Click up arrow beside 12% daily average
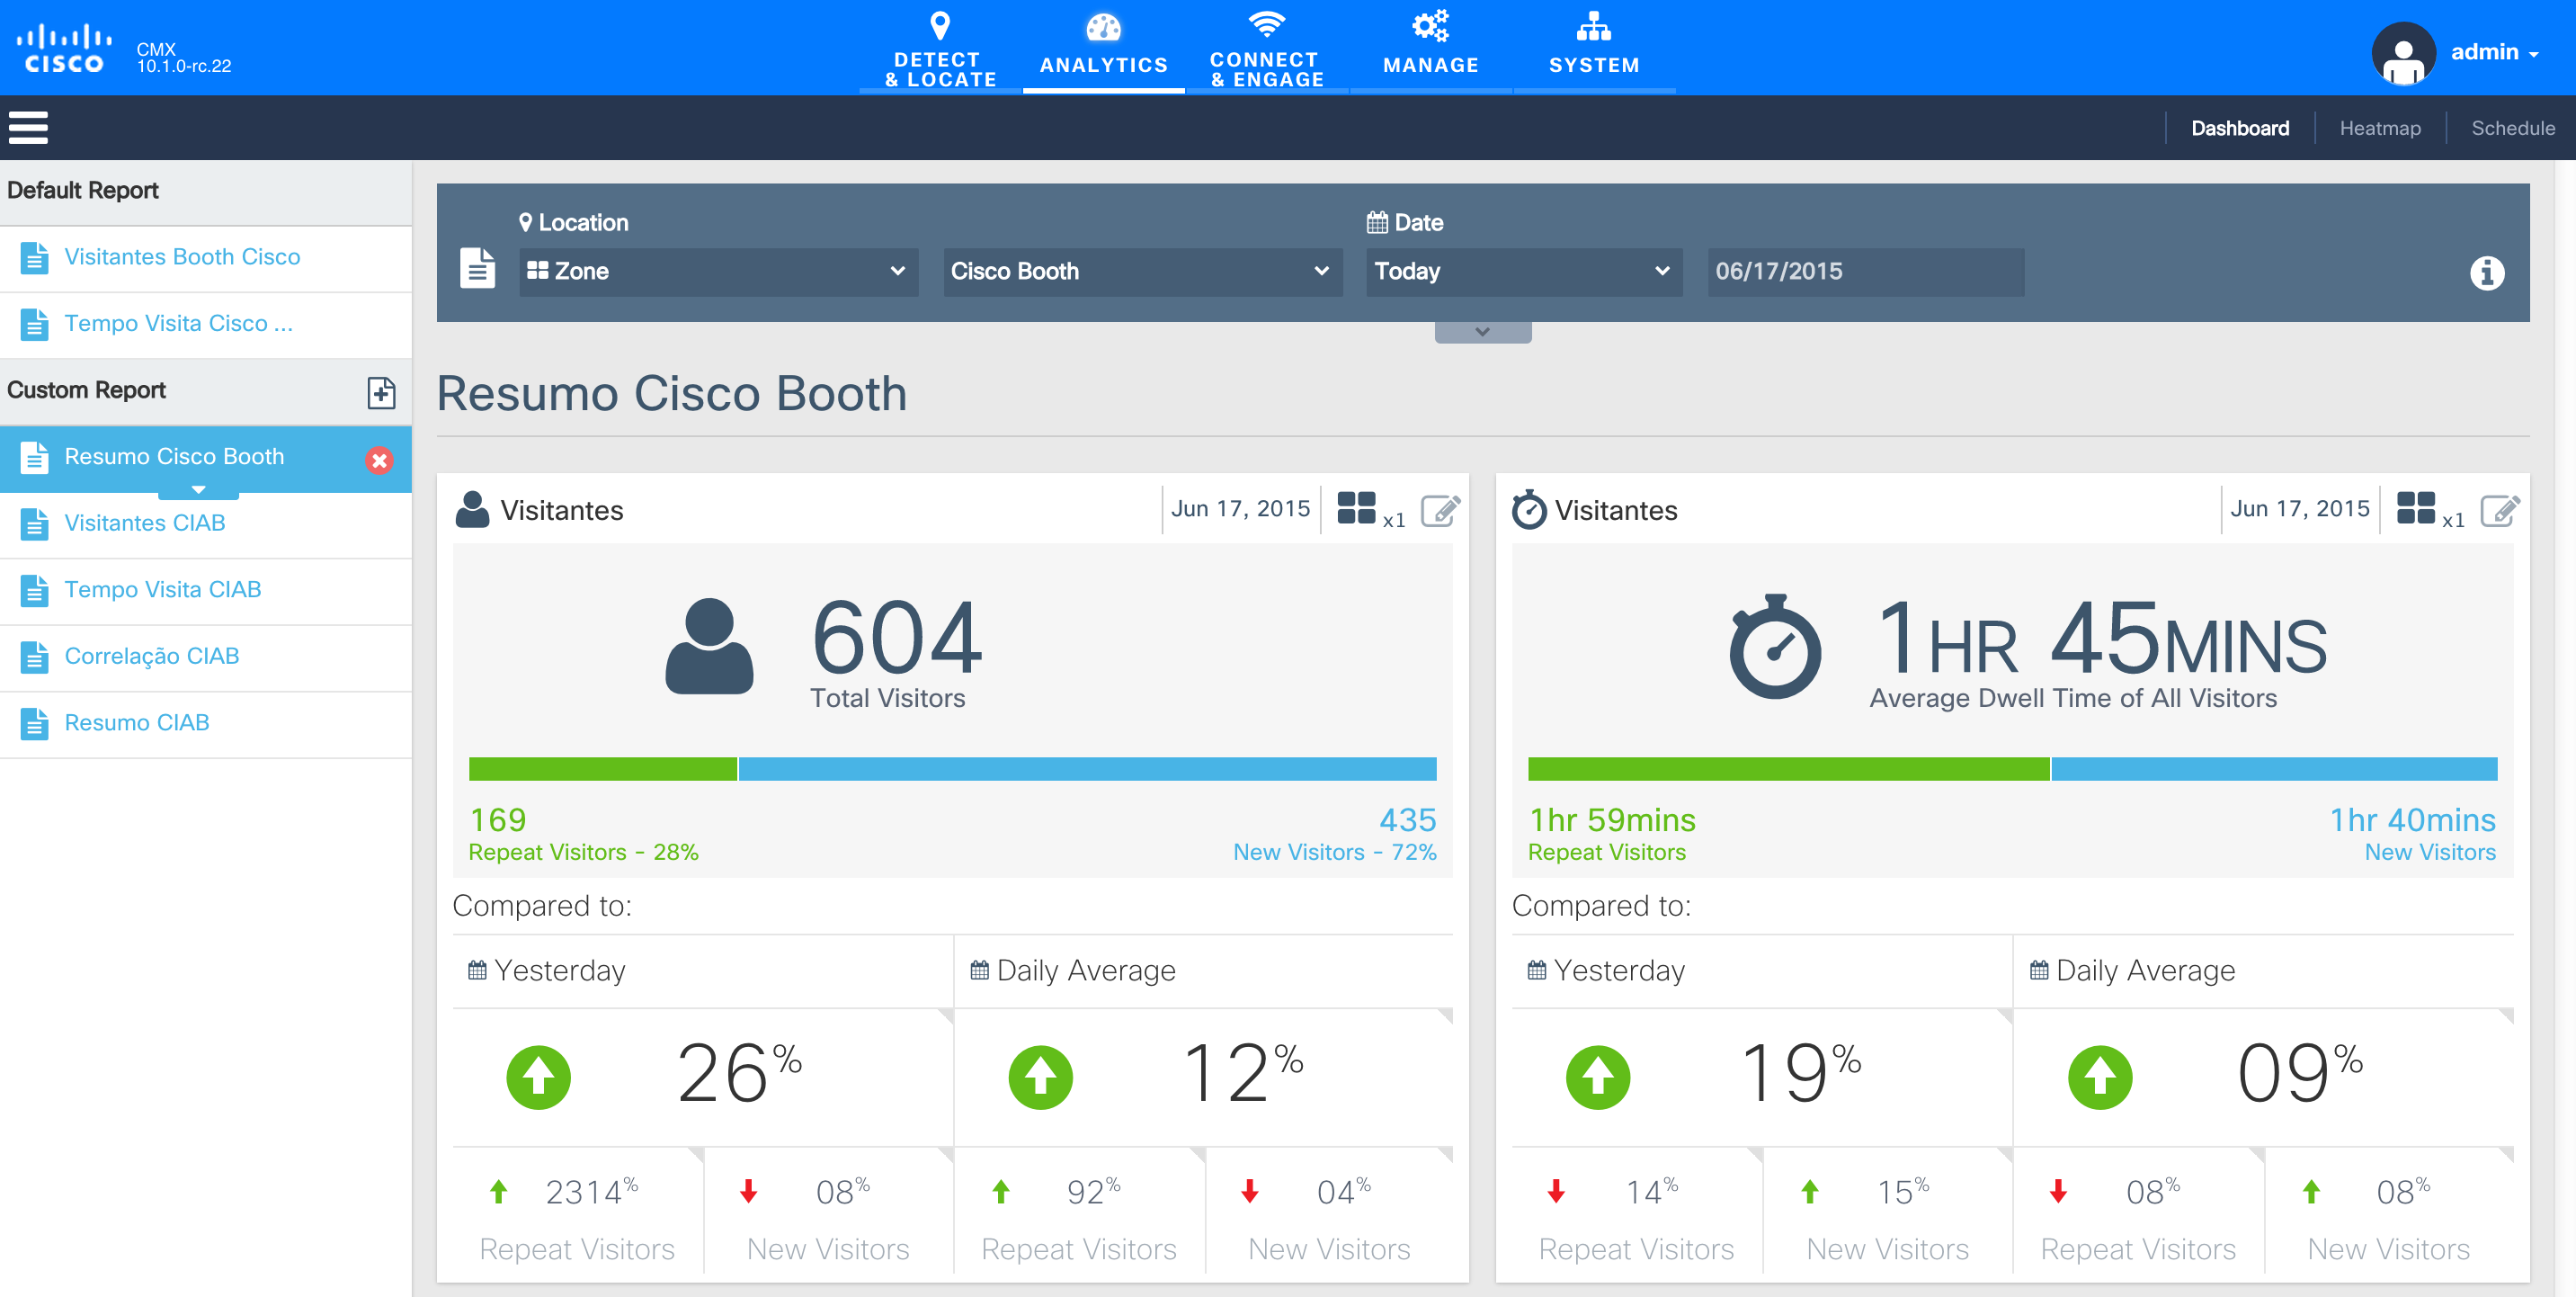 pos(1040,1077)
